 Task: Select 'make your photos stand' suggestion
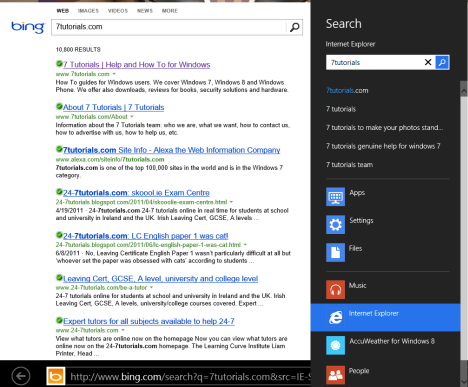(x=385, y=127)
